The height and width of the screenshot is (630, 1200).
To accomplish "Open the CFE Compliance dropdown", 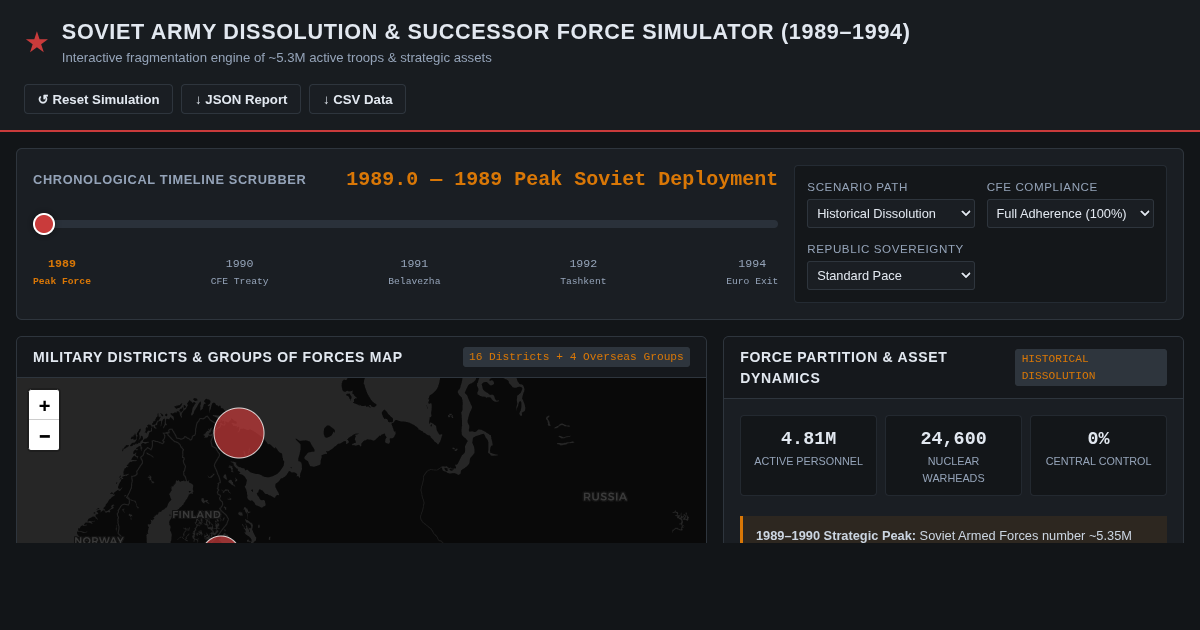I will 1070,213.
